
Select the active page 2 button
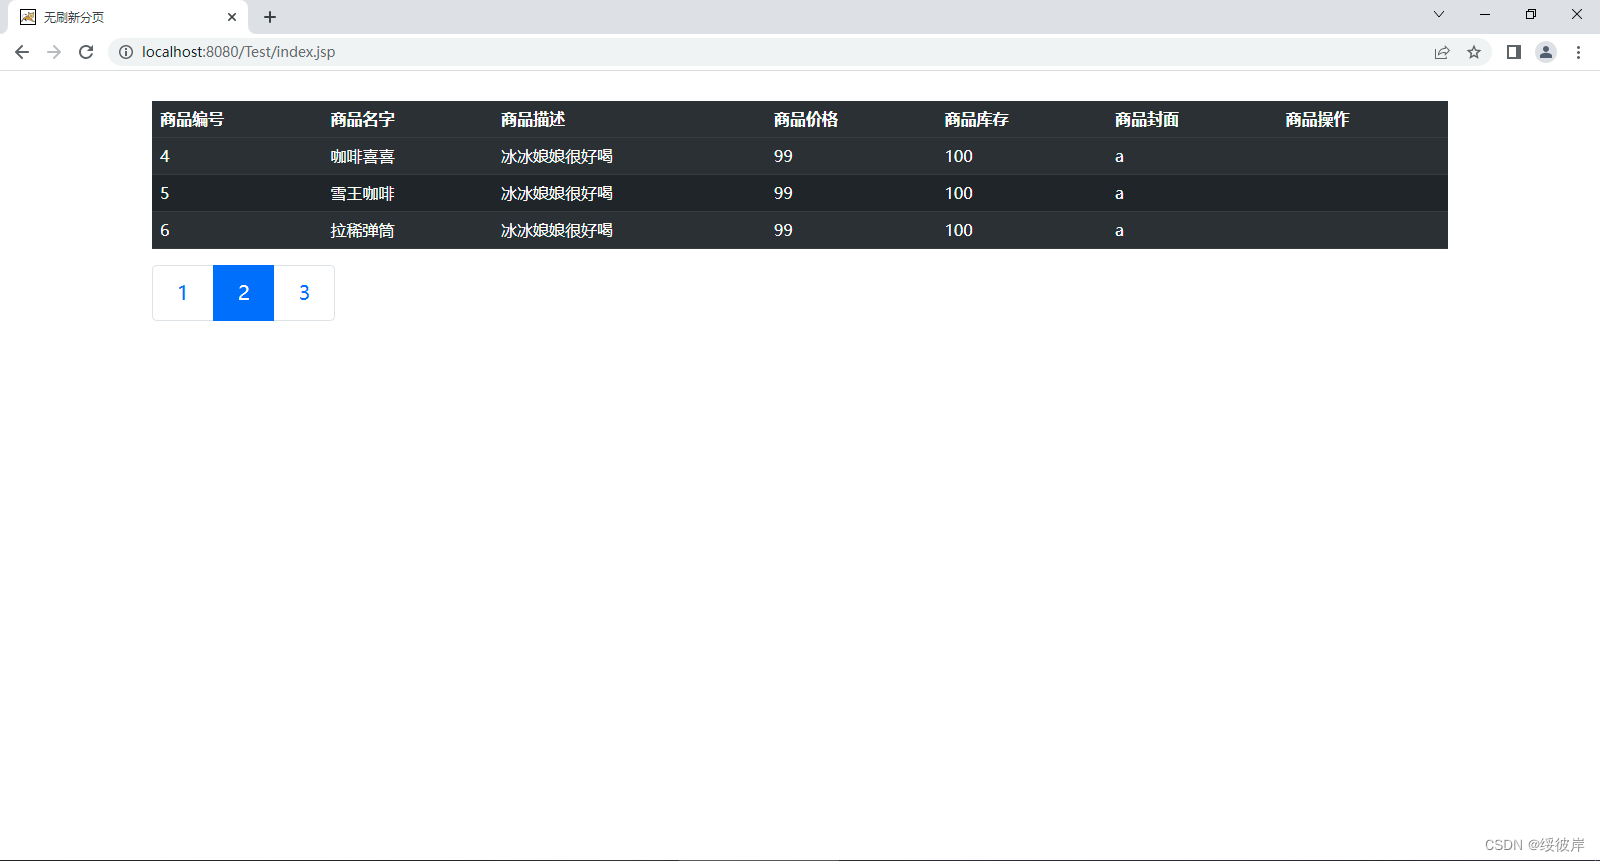tap(243, 293)
